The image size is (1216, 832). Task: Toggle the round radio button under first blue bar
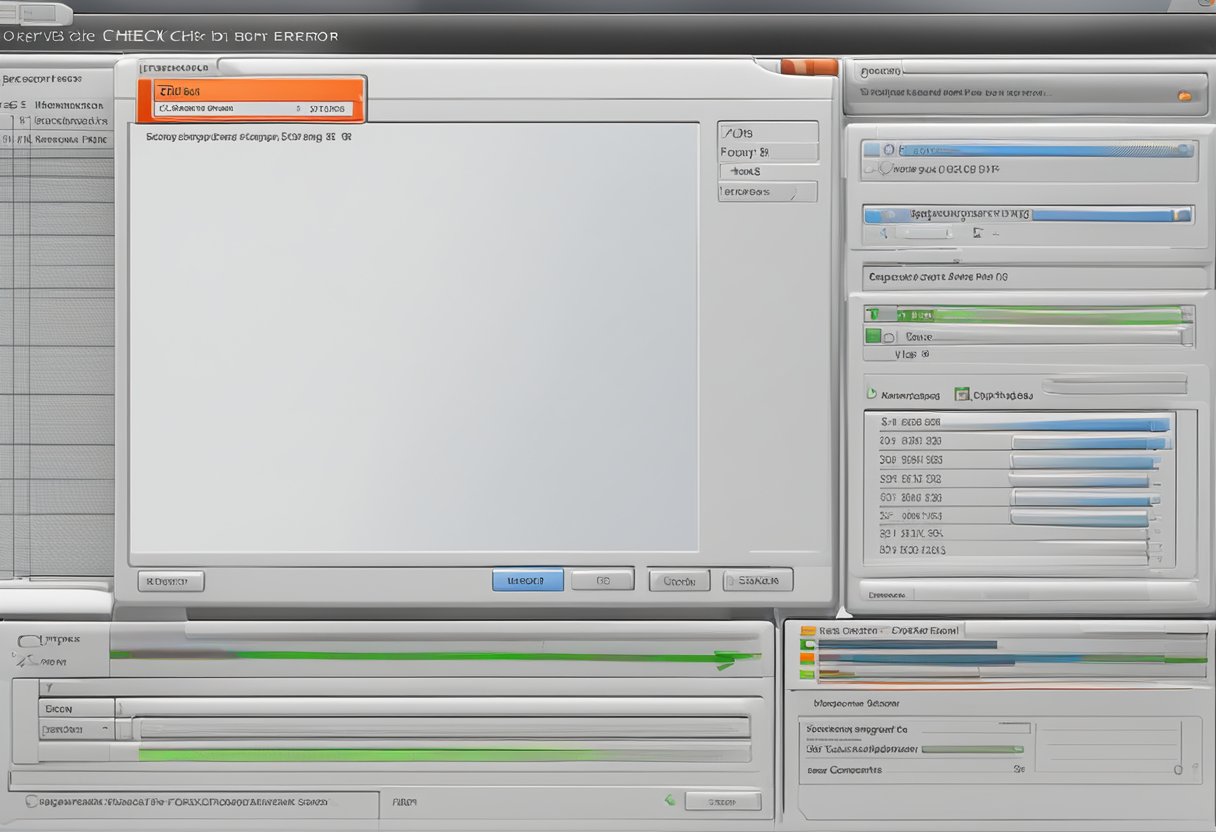coord(885,169)
